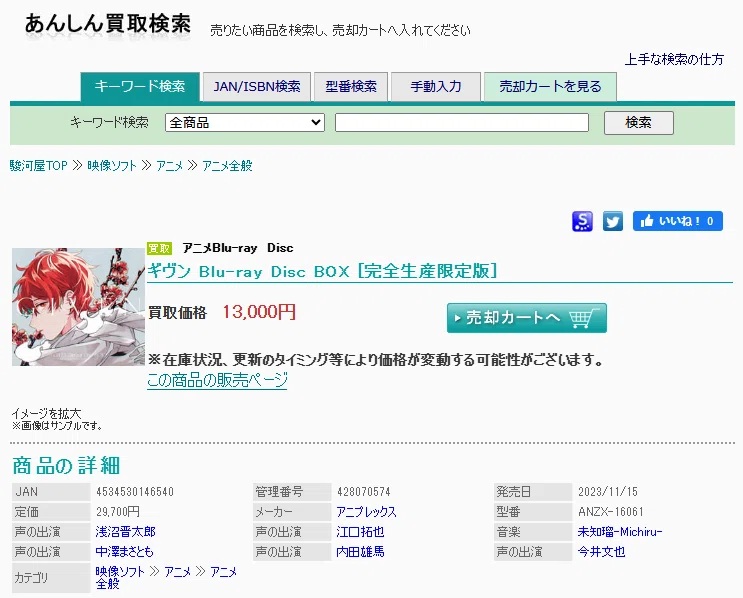Image resolution: width=743 pixels, height=598 pixels.
Task: Click the 商品の詳細 section heading
Action: click(66, 465)
